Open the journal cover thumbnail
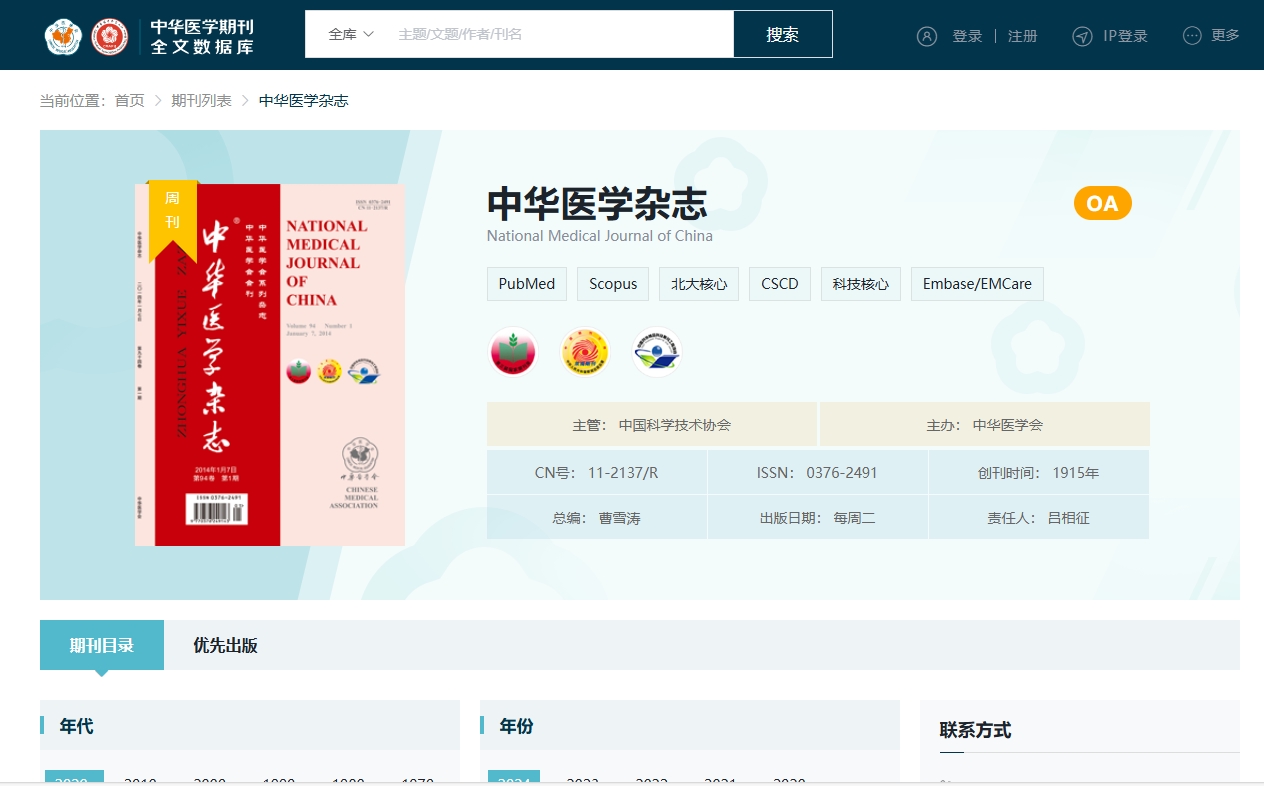1264x786 pixels. pos(270,365)
